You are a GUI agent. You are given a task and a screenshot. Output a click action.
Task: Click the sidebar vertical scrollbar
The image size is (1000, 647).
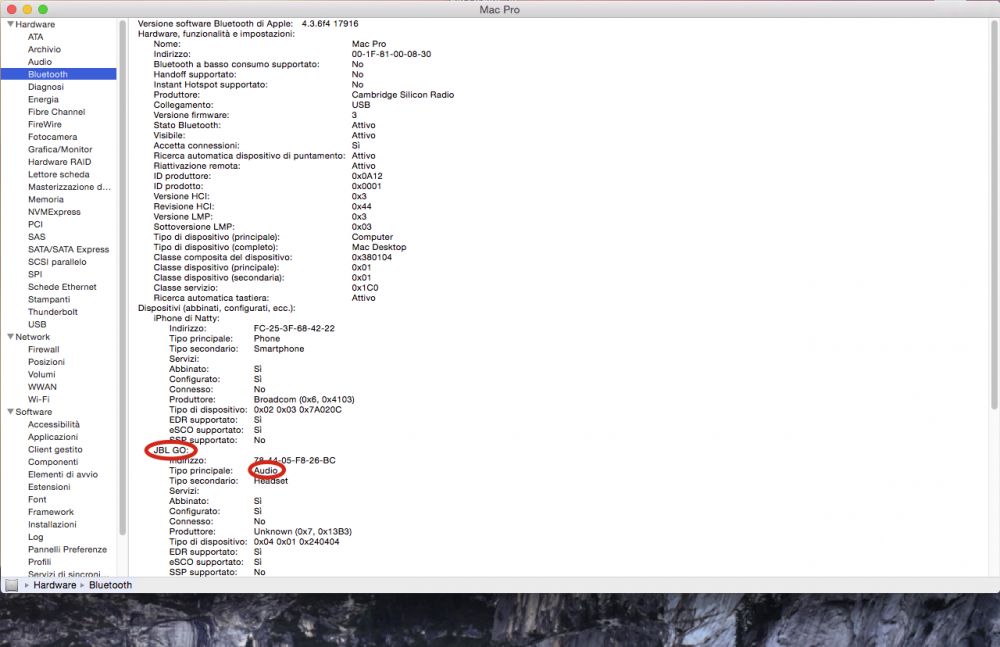[x=122, y=278]
